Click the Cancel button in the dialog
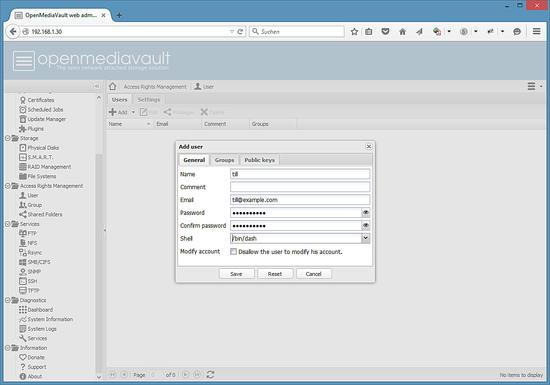 [x=314, y=274]
